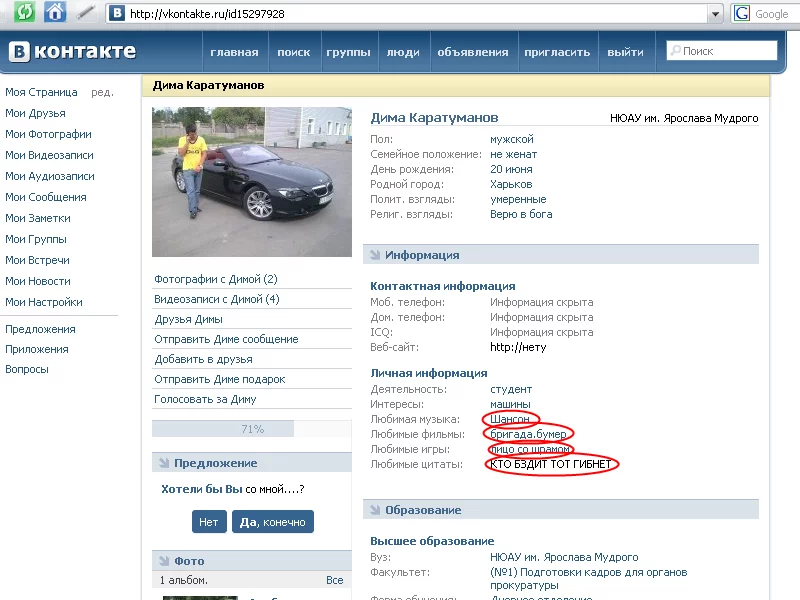
Task: Click the green reload icon in browser toolbar
Action: [24, 12]
